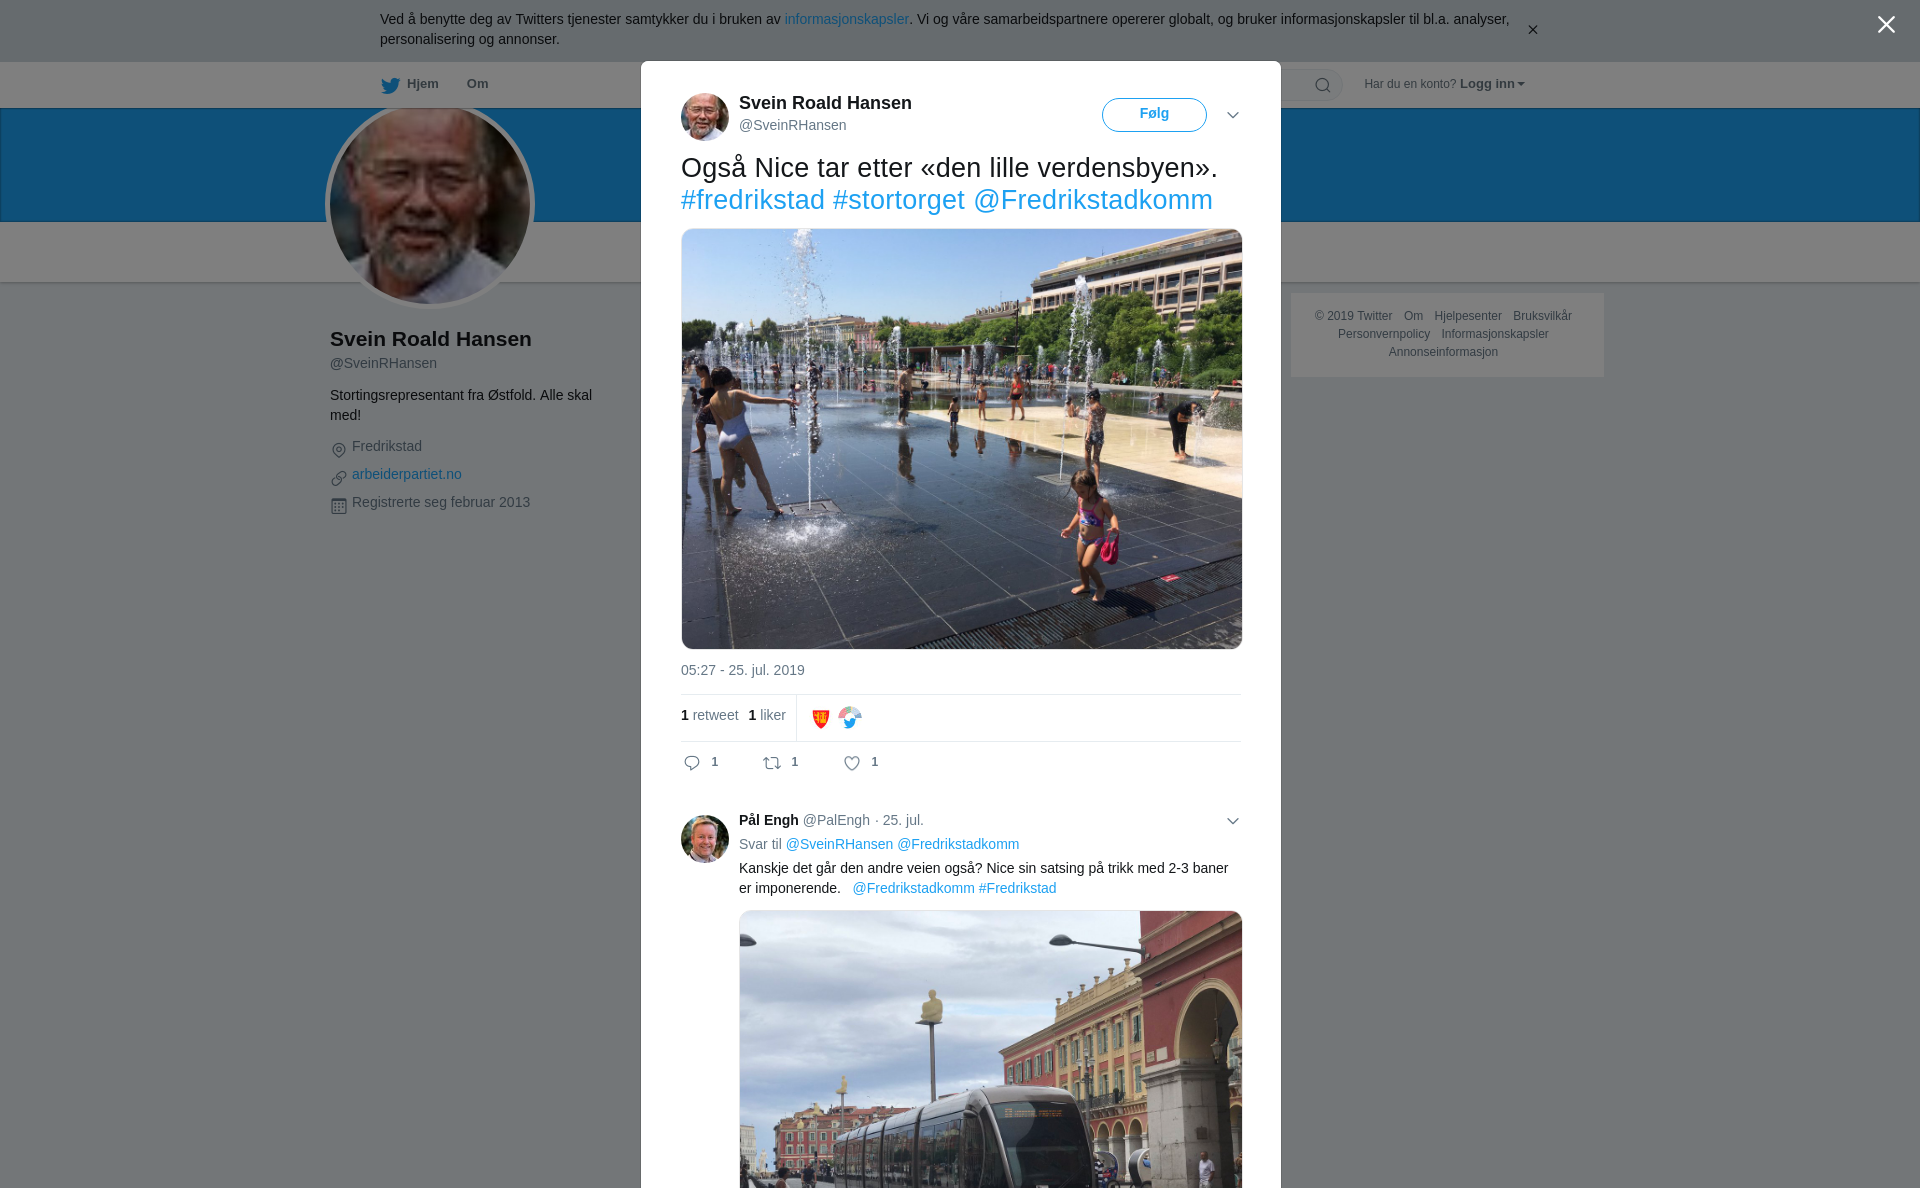Open the tram photo in reply
This screenshot has height=1188, width=1920.
click(990, 1049)
